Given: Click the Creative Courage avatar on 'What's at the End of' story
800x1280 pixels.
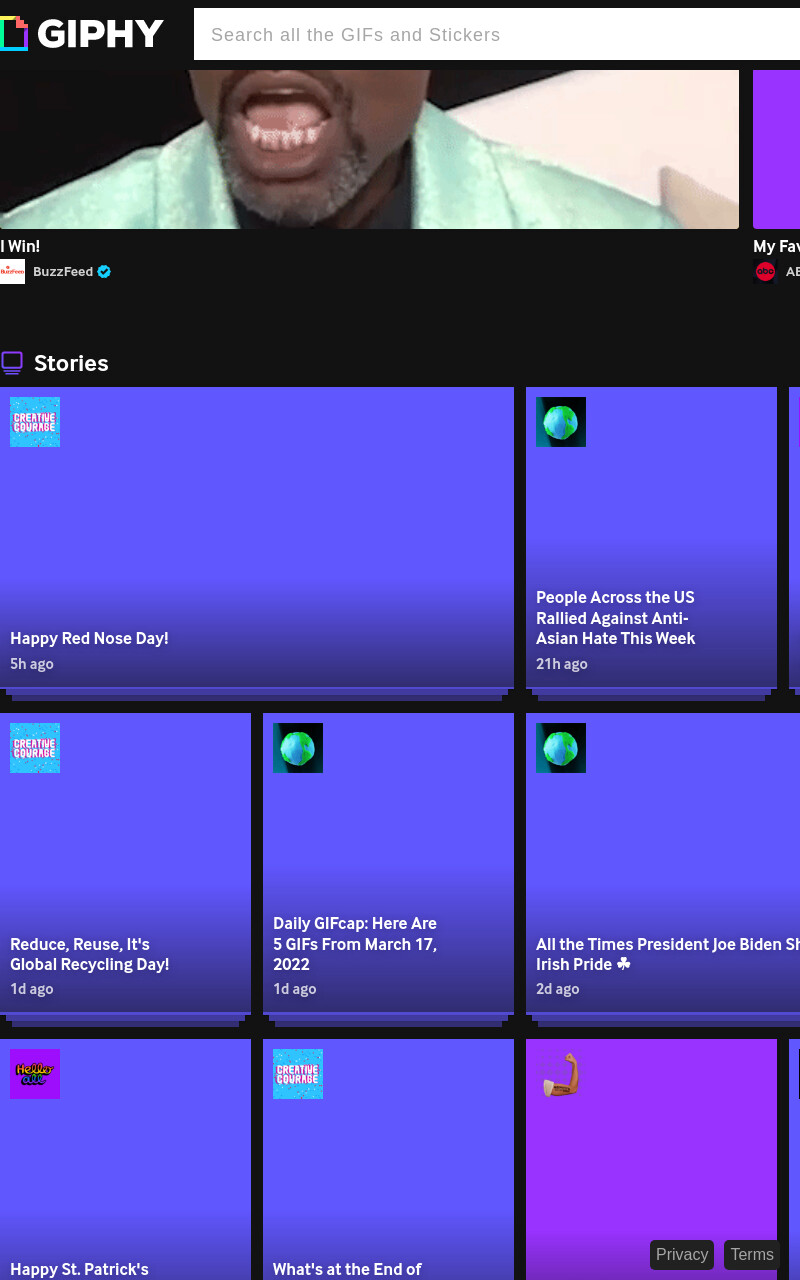Looking at the screenshot, I should click(x=298, y=1074).
